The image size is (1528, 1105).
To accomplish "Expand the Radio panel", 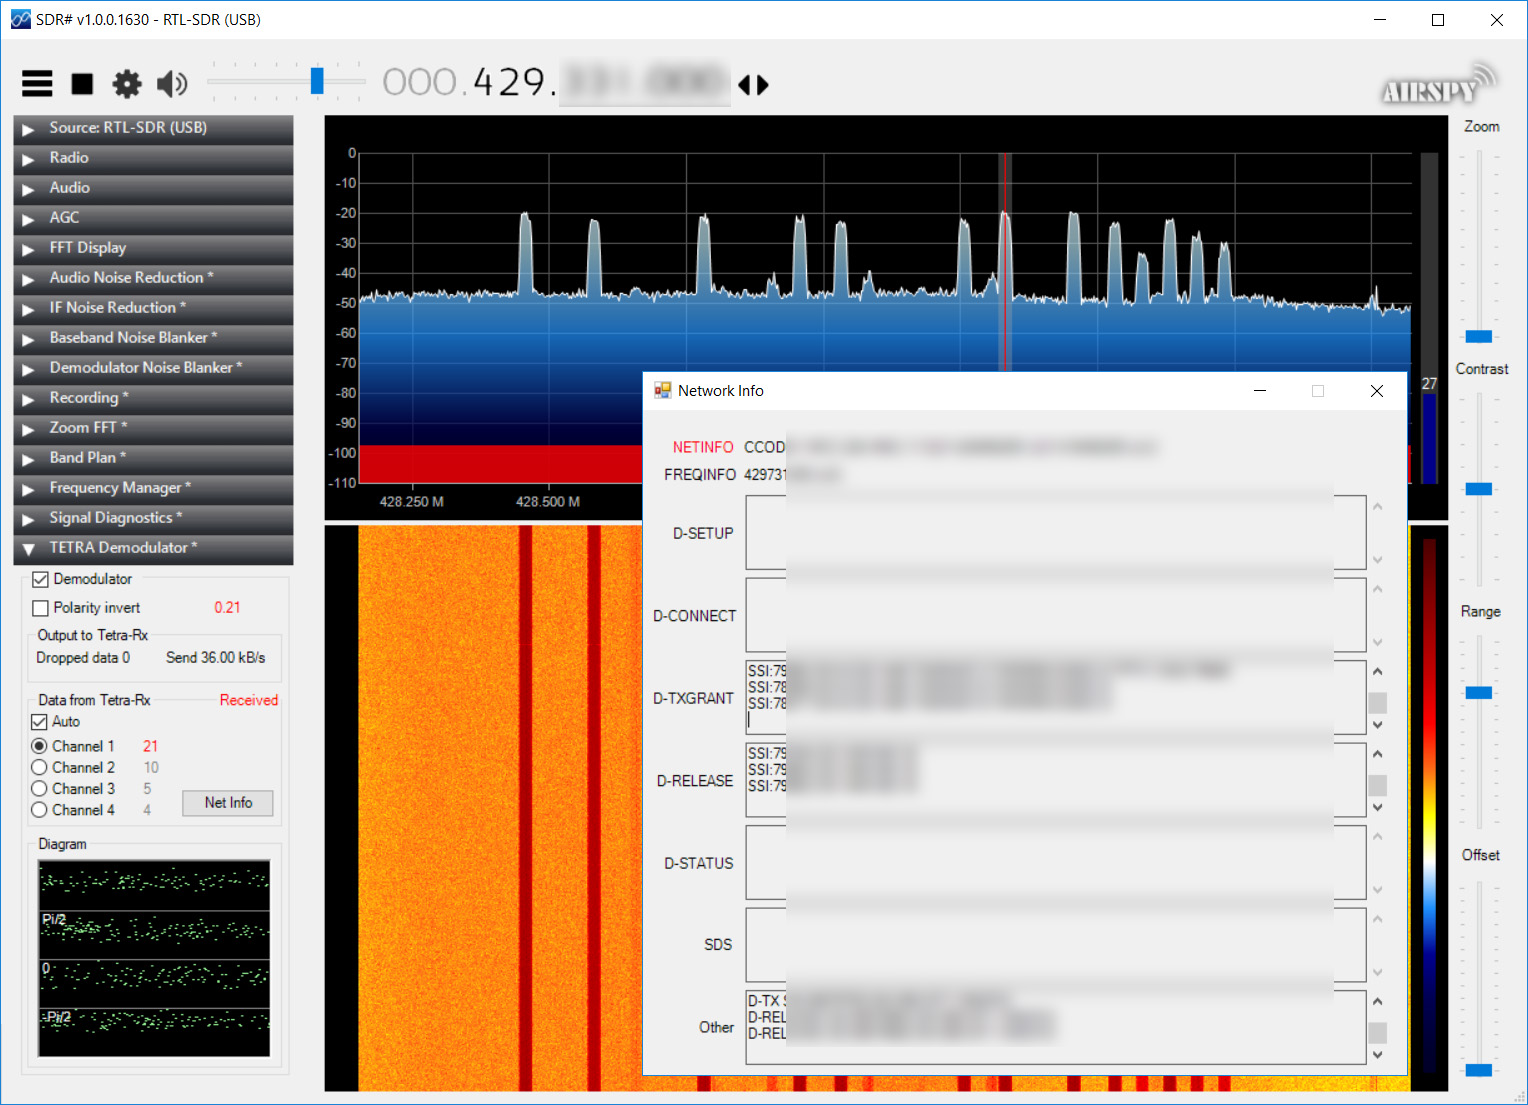I will pyautogui.click(x=153, y=158).
